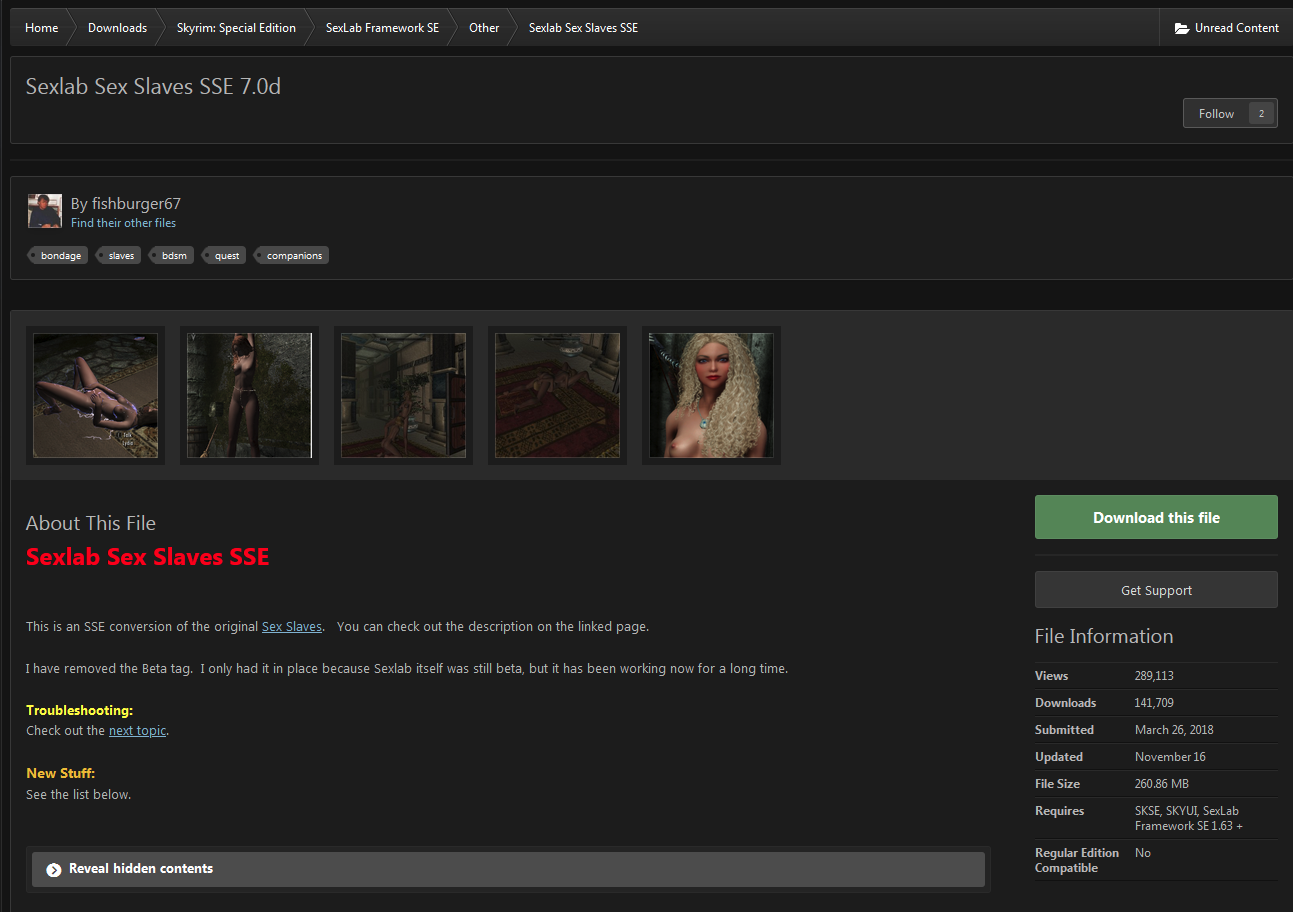Click the Reveal hidden contents arrow icon
The height and width of the screenshot is (912, 1293).
[54, 869]
